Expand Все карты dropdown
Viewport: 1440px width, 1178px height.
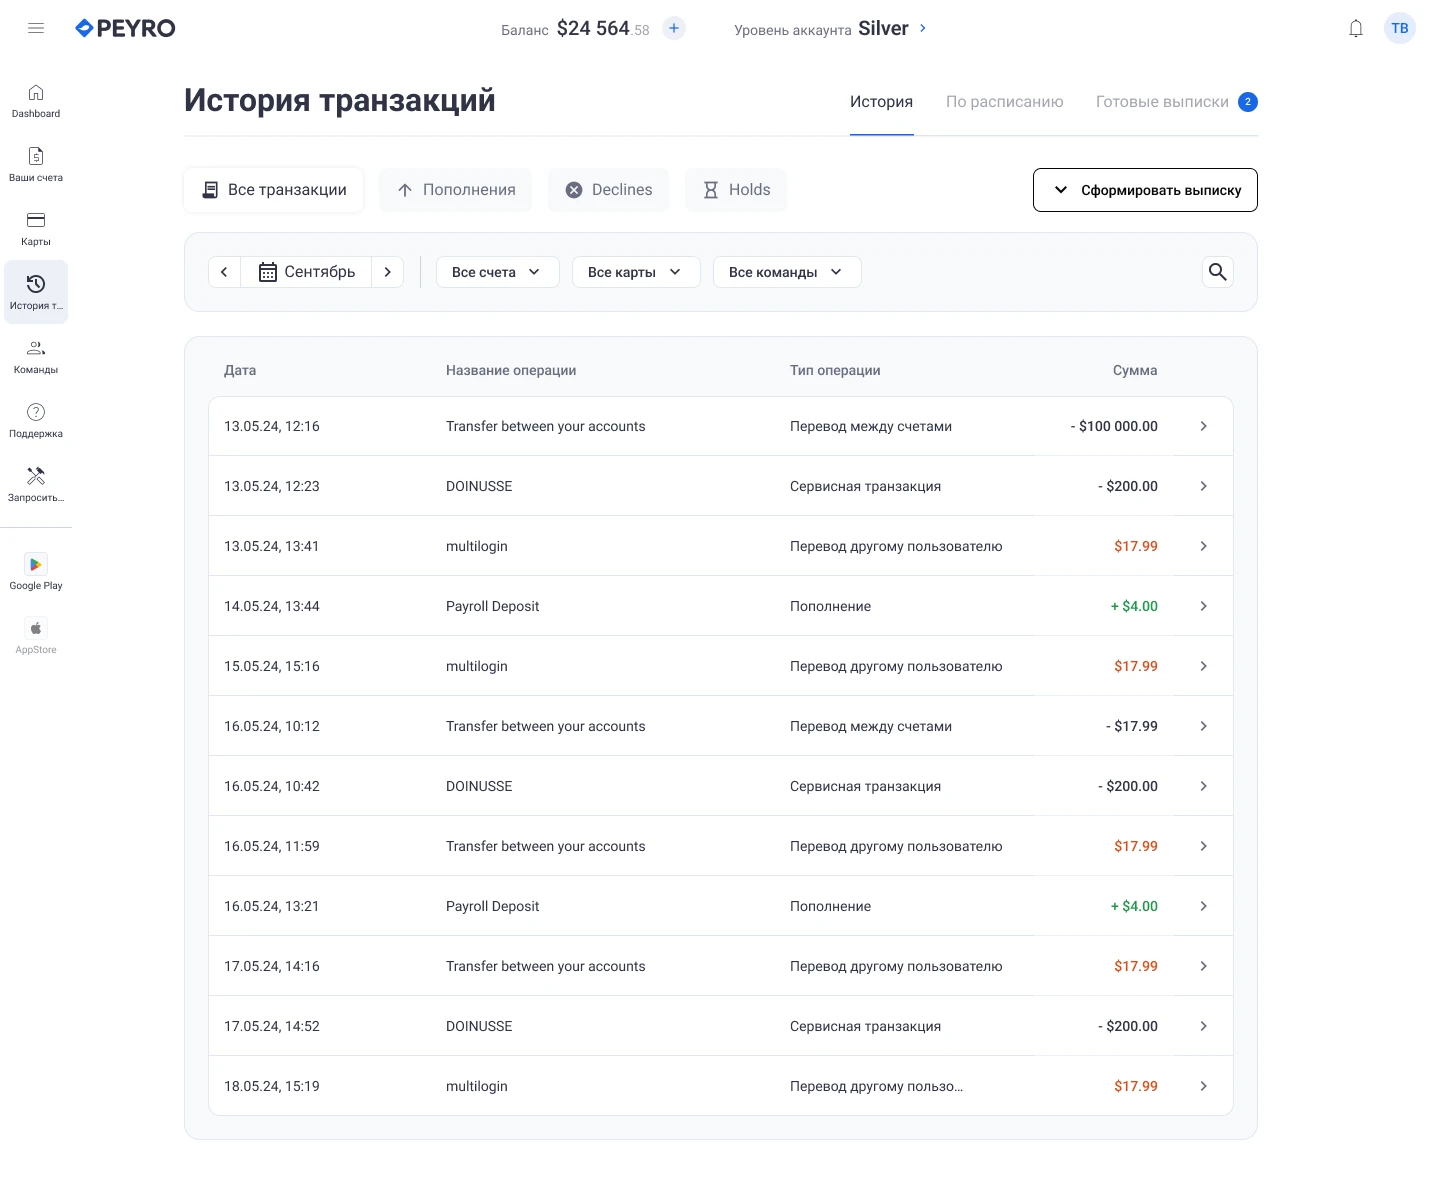pos(636,272)
